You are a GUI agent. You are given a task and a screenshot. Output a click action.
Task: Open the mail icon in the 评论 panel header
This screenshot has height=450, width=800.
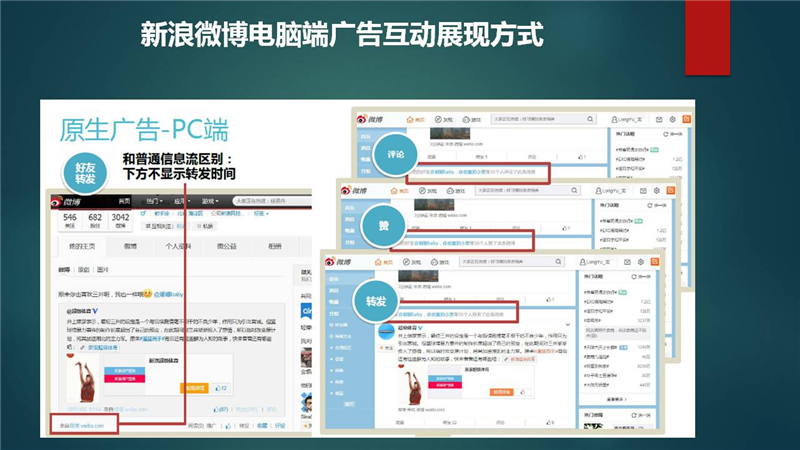659,119
